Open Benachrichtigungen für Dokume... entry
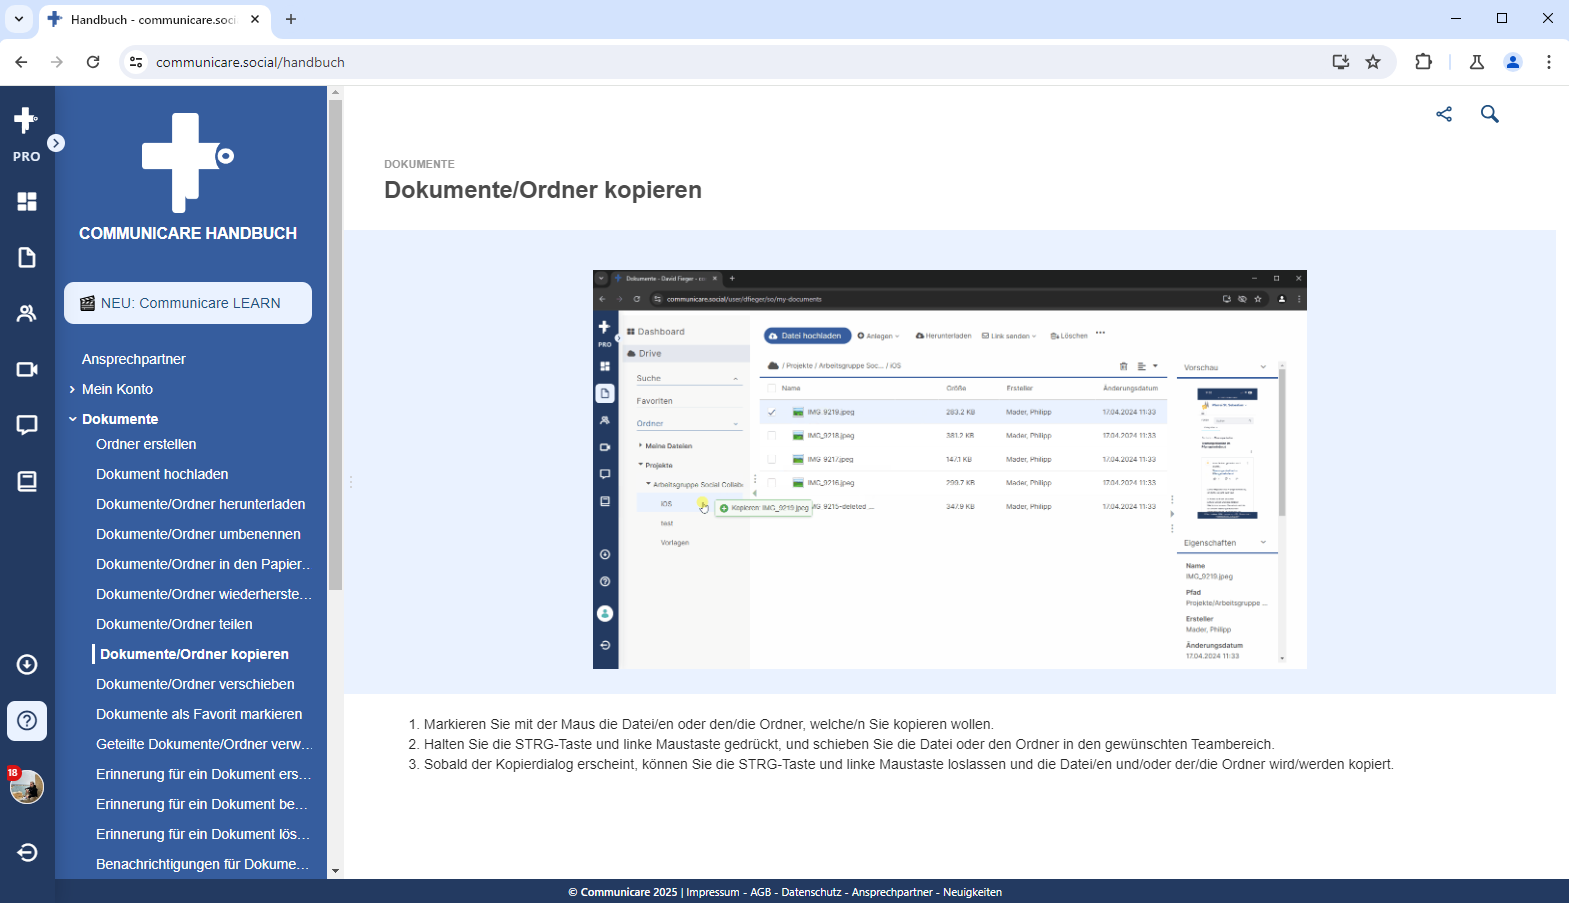The height and width of the screenshot is (903, 1569). [x=203, y=864]
